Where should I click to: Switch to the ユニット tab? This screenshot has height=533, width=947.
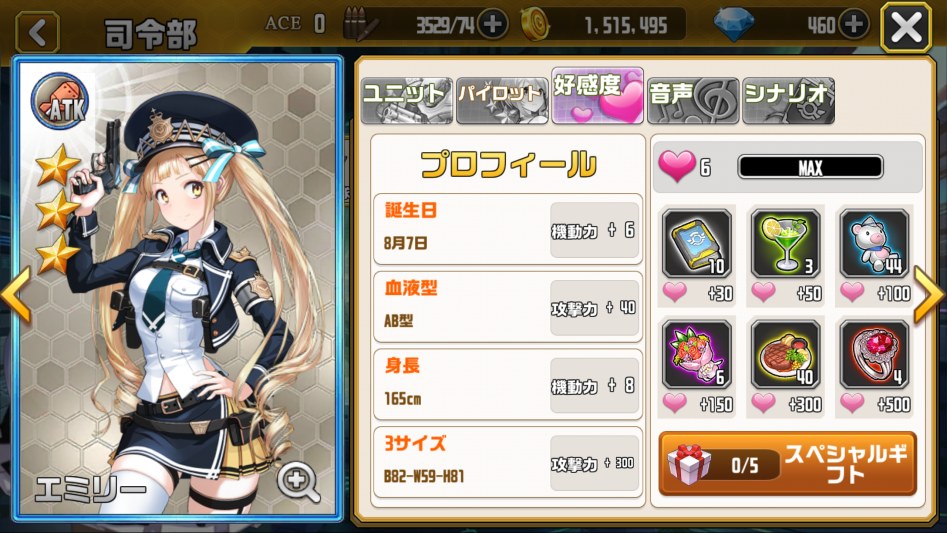point(406,101)
